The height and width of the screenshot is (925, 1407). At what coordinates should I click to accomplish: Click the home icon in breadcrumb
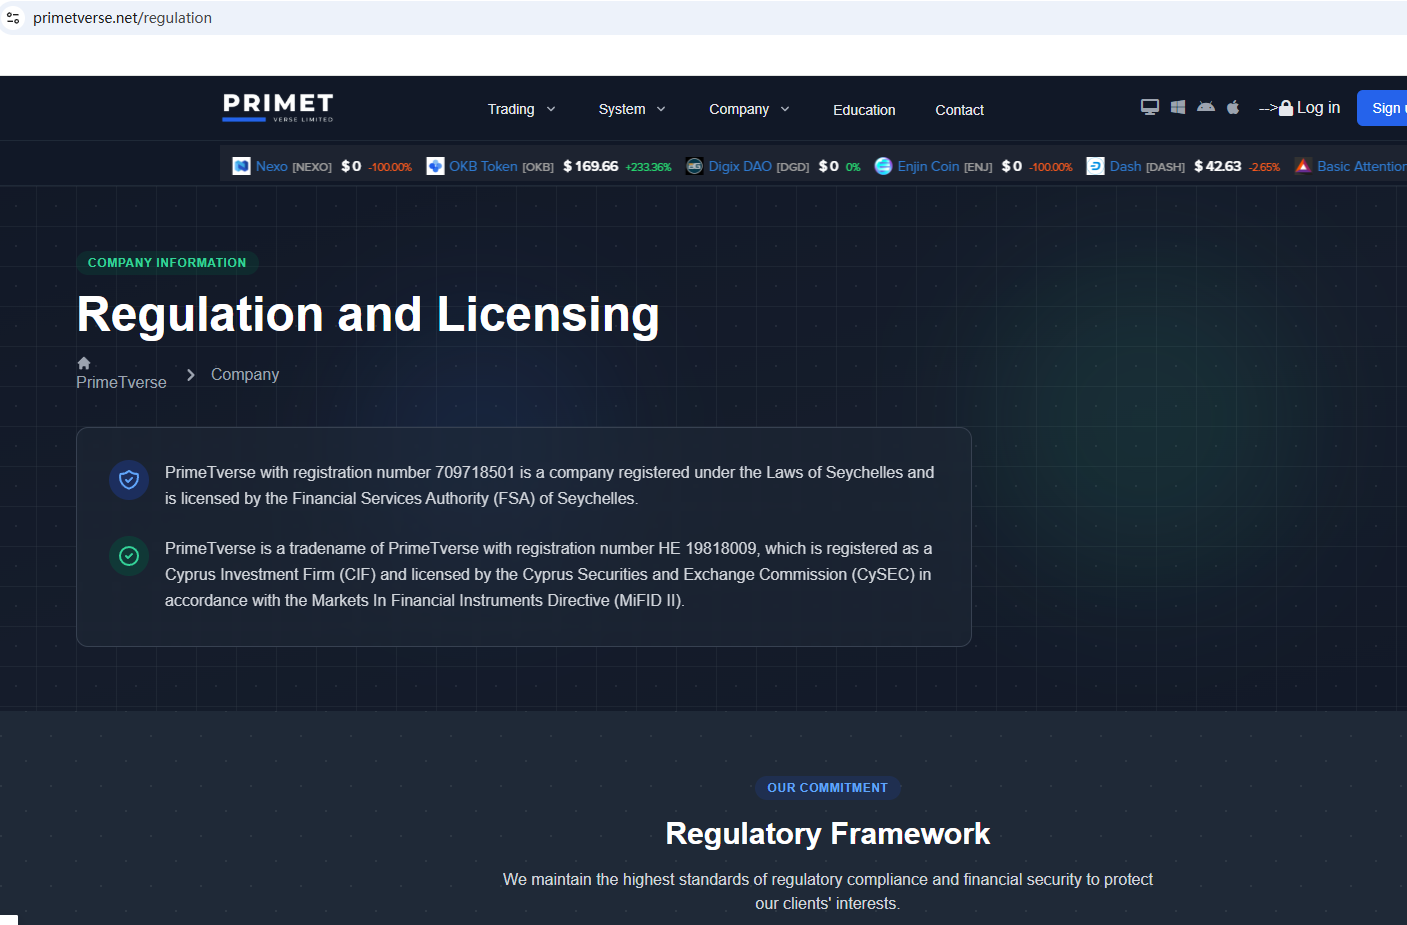84,363
